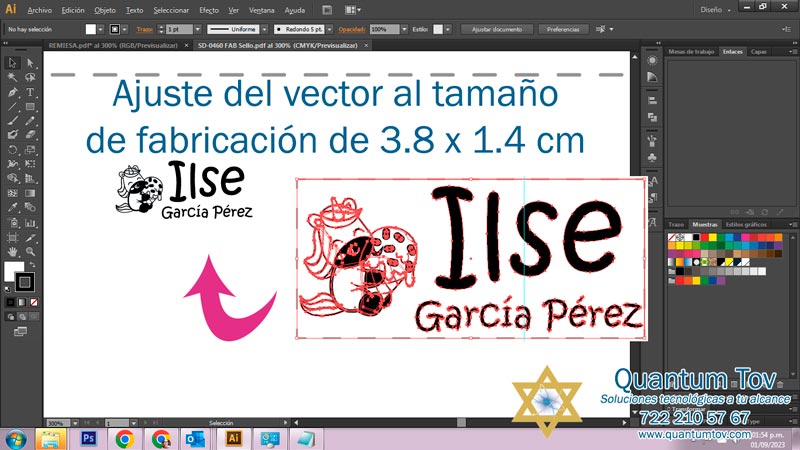Select the Column Graph tool

(30, 223)
